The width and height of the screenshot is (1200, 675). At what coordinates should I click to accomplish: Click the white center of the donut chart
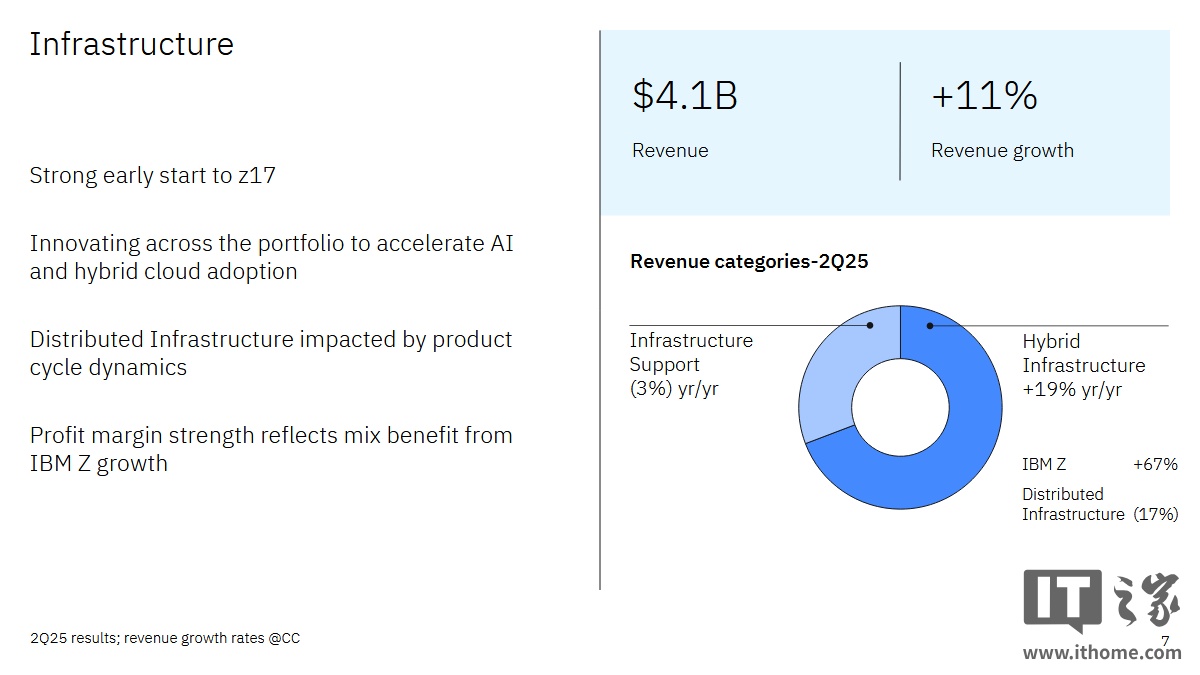tap(900, 407)
